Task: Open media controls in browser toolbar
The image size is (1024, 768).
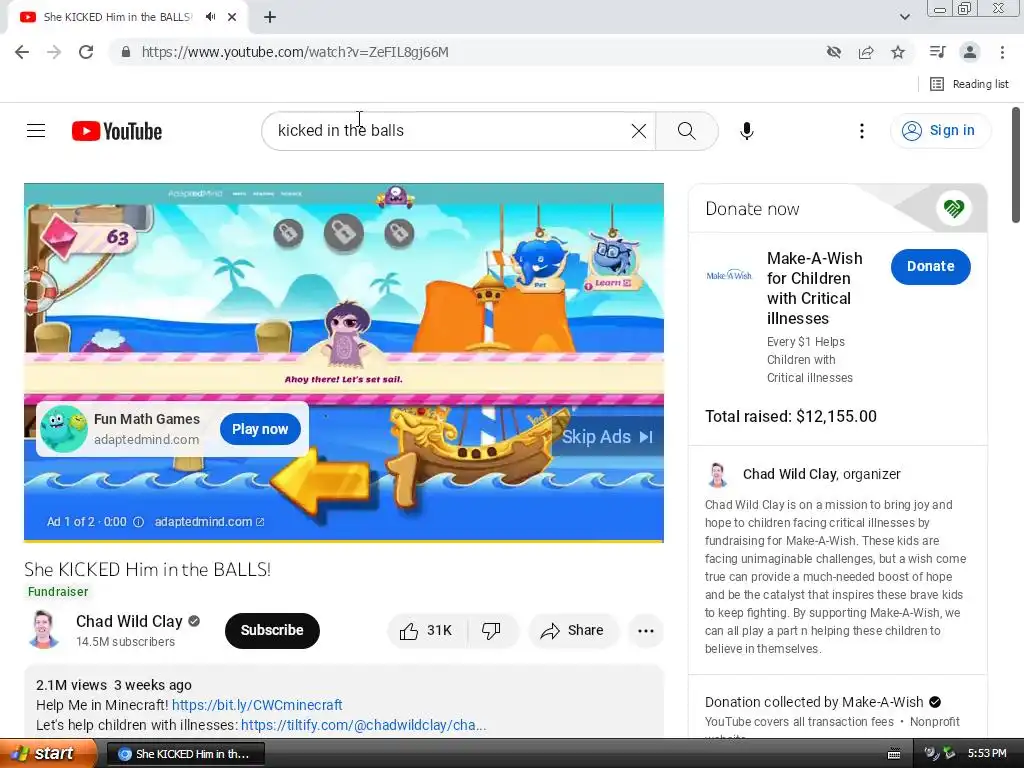Action: pyautogui.click(x=938, y=52)
